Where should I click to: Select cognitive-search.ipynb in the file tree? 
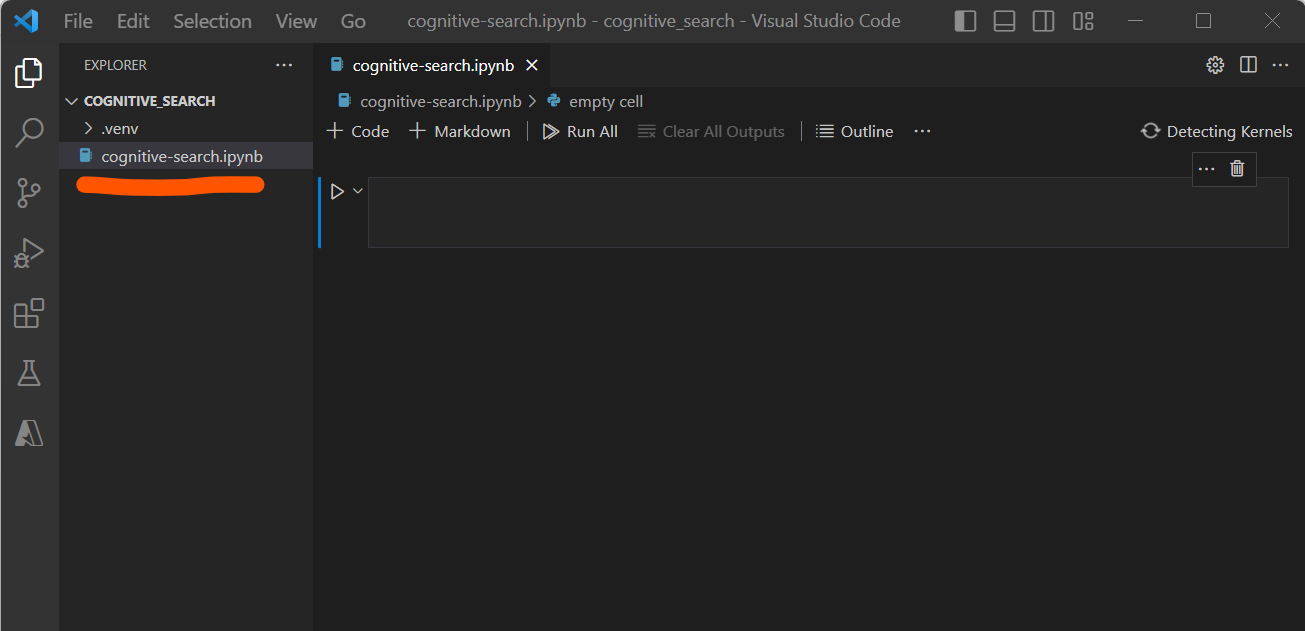[x=186, y=156]
